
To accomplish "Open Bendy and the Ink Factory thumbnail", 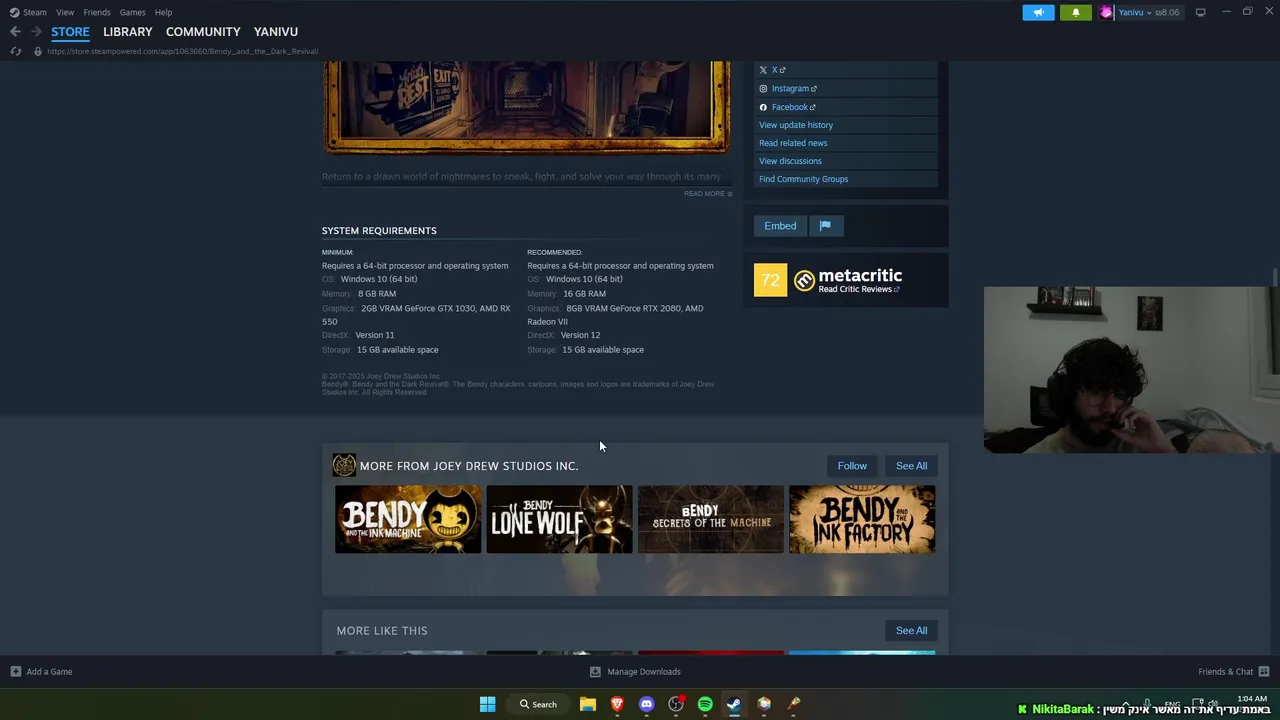I will (x=862, y=519).
